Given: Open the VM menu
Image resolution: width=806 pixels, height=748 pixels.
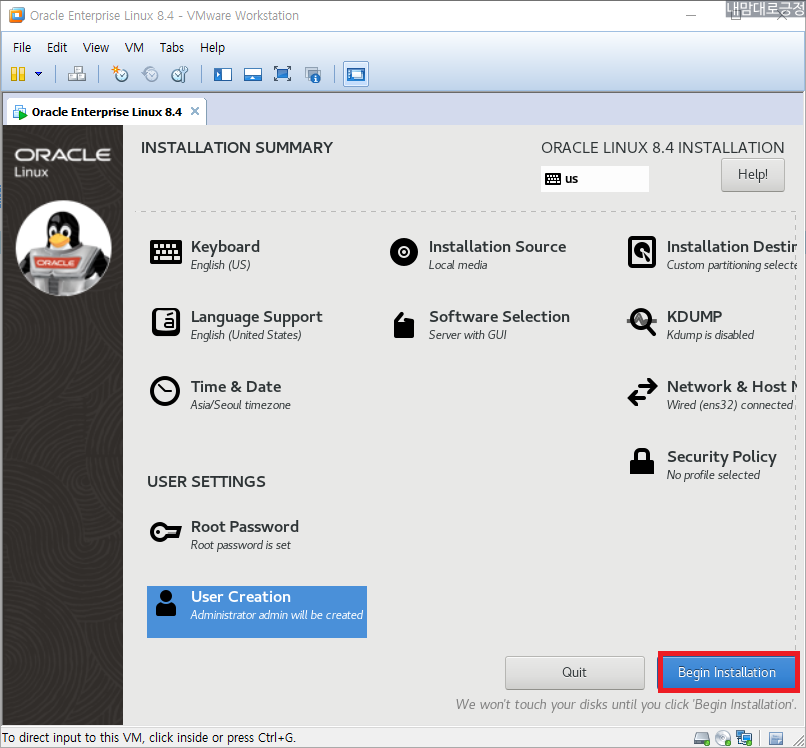Looking at the screenshot, I should coord(134,48).
